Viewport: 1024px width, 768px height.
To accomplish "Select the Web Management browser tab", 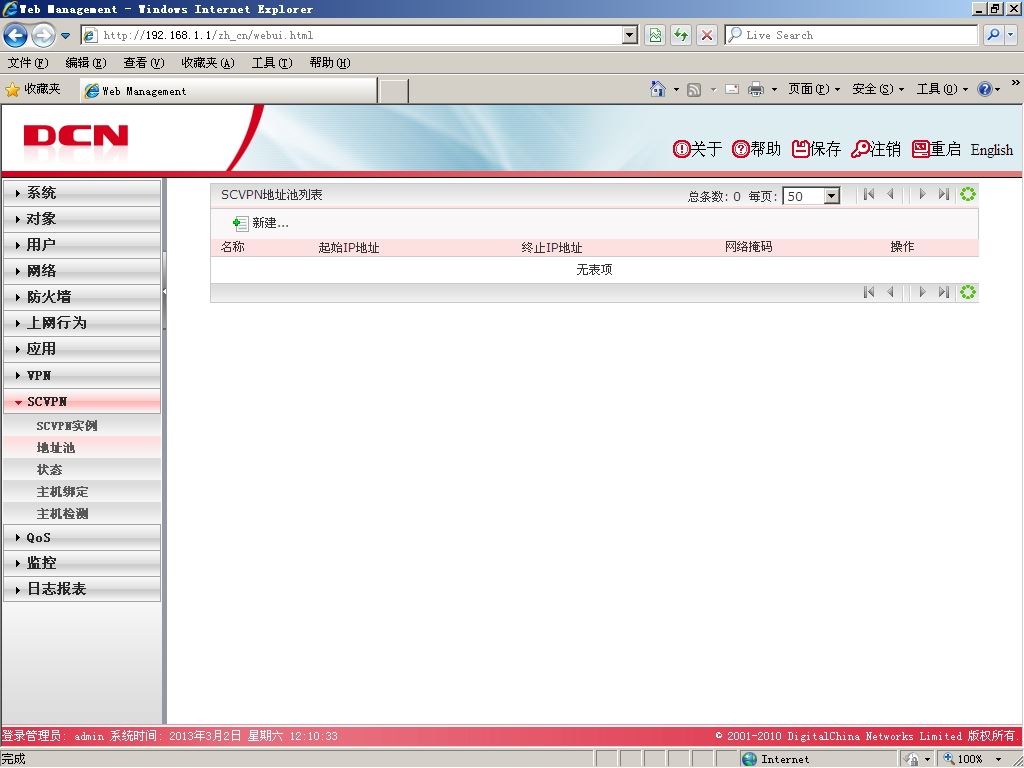I will point(229,91).
